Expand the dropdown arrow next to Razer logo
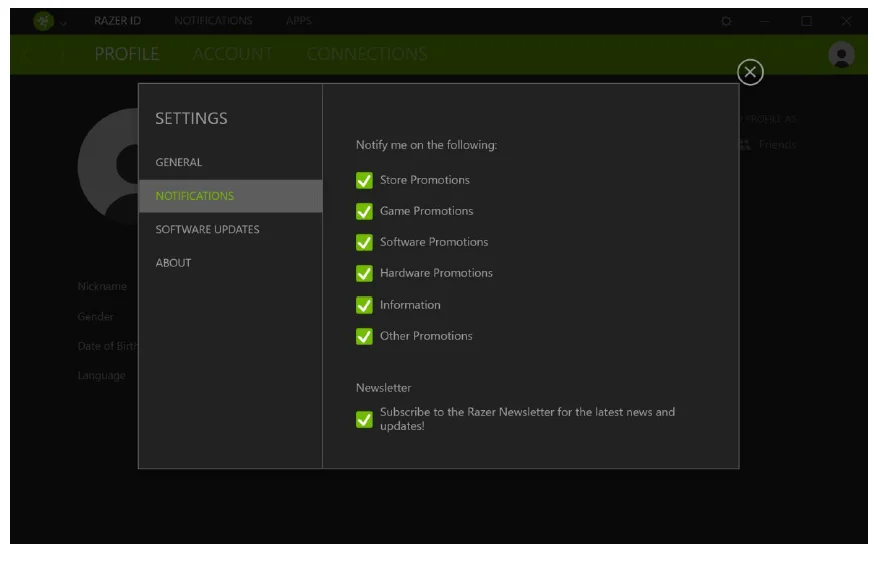 point(64,23)
